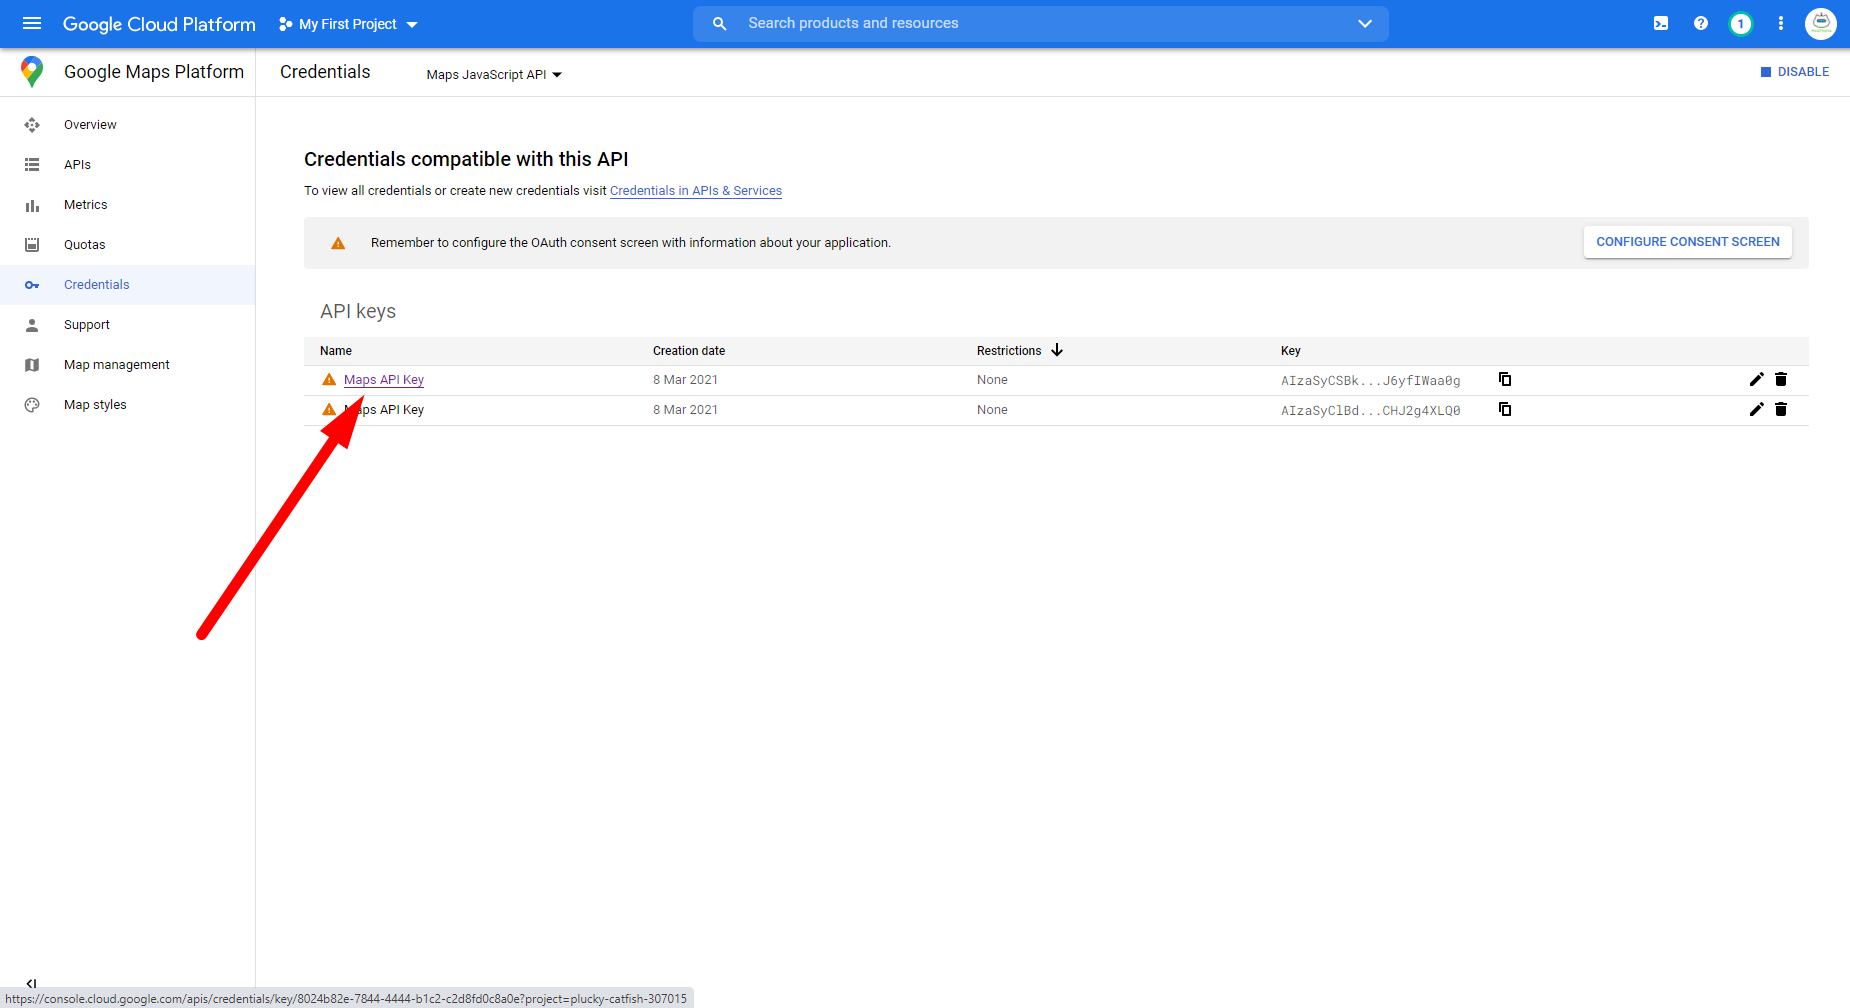The height and width of the screenshot is (1008, 1850).
Task: Click the 8 Mar 2021 date in the AIzaSyCSBk row
Action: pyautogui.click(x=685, y=380)
